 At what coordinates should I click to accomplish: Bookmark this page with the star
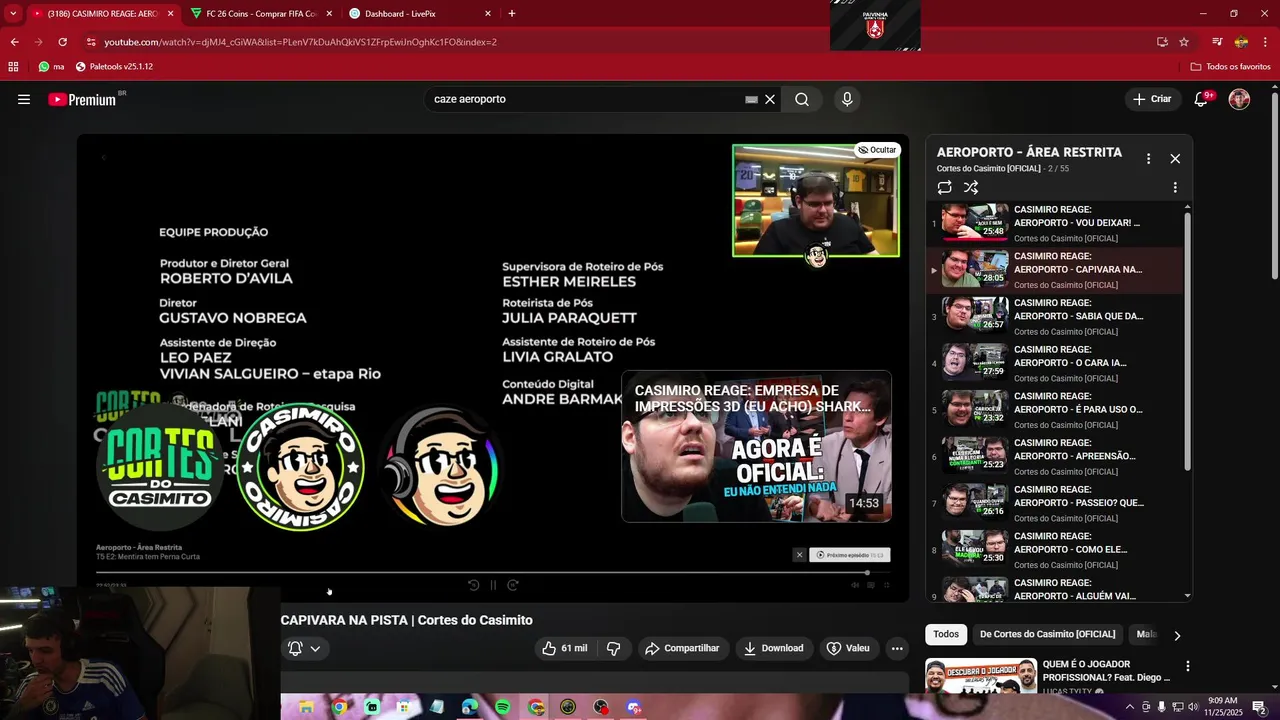1184,42
